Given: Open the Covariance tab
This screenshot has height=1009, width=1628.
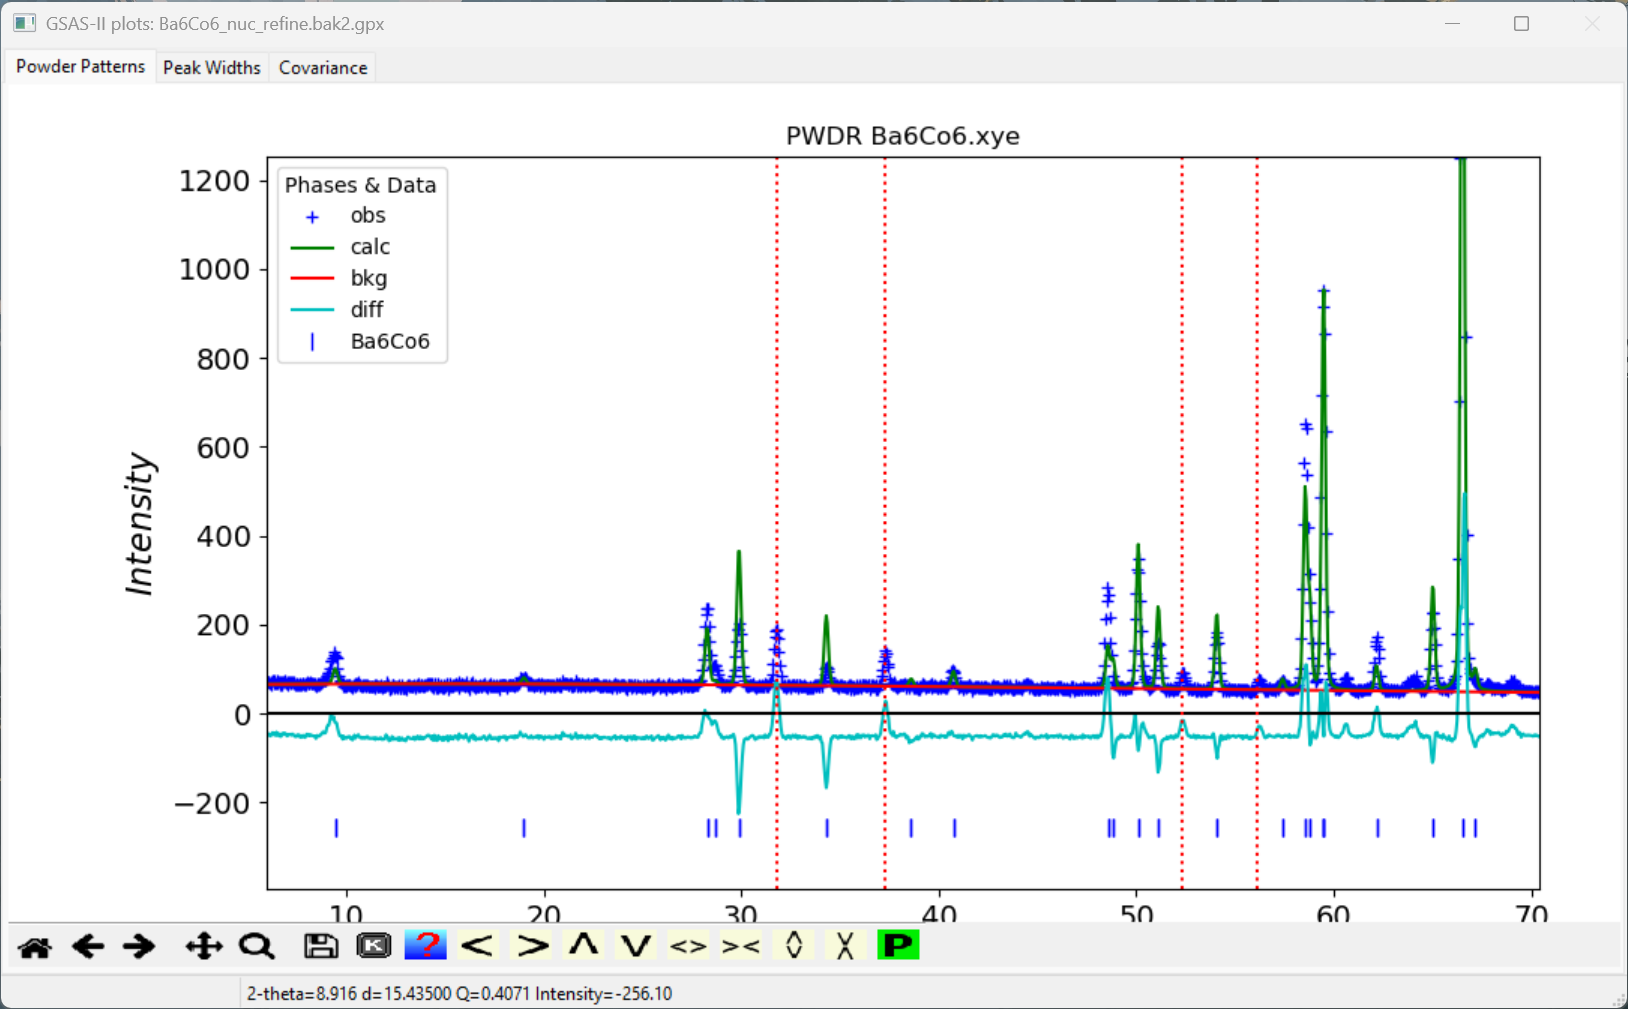Looking at the screenshot, I should [323, 67].
